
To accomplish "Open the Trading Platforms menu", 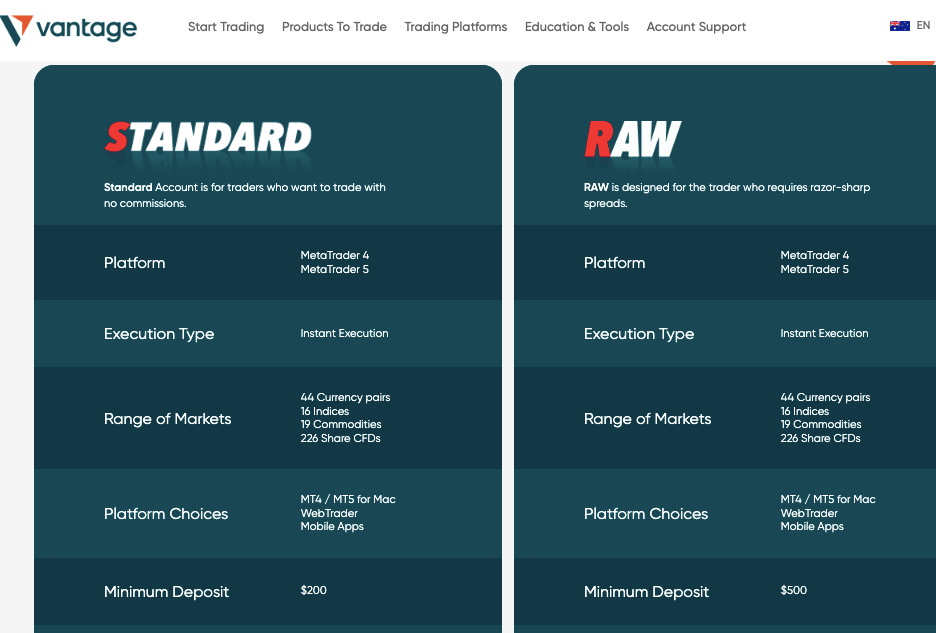I will pos(455,27).
